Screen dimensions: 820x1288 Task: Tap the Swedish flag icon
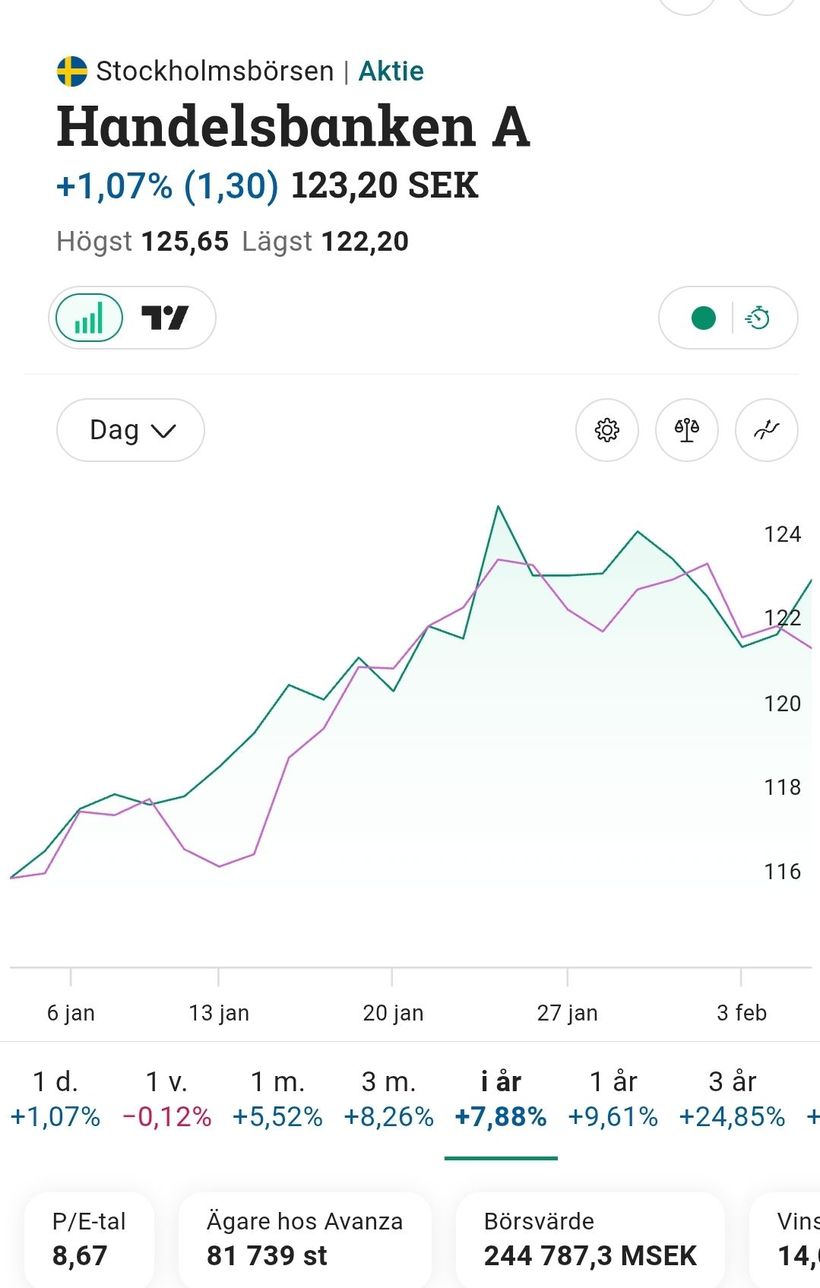[x=72, y=71]
